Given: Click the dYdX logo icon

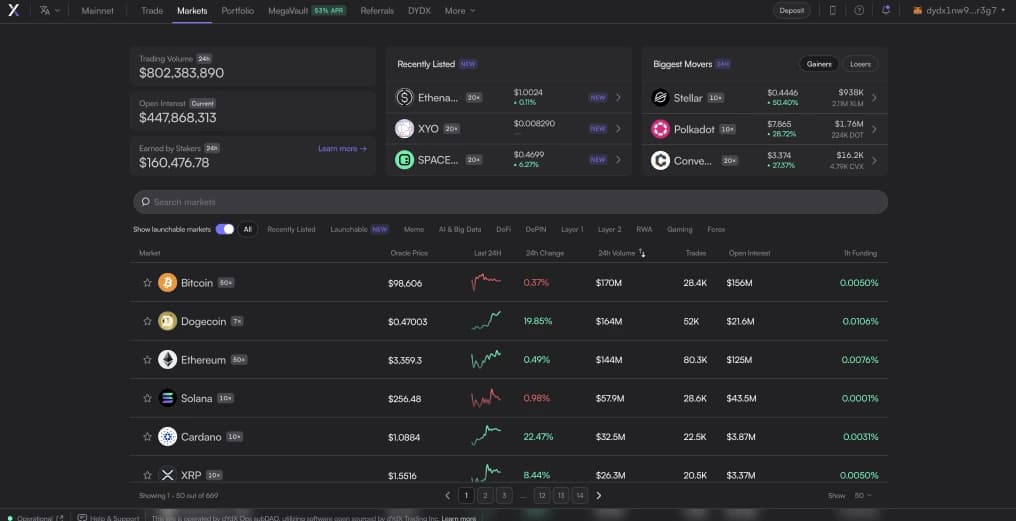Looking at the screenshot, I should 14,10.
